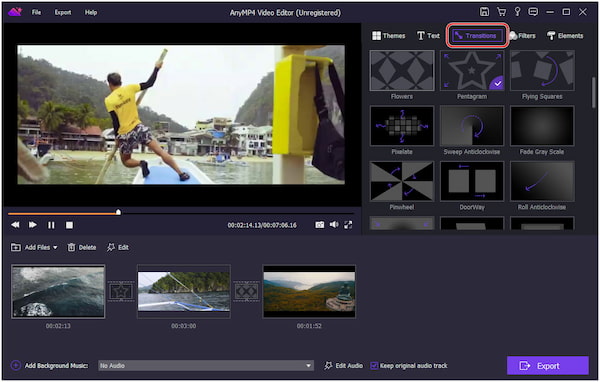This screenshot has height=382, width=600.
Task: Choose the Flowers transition
Action: 402,71
